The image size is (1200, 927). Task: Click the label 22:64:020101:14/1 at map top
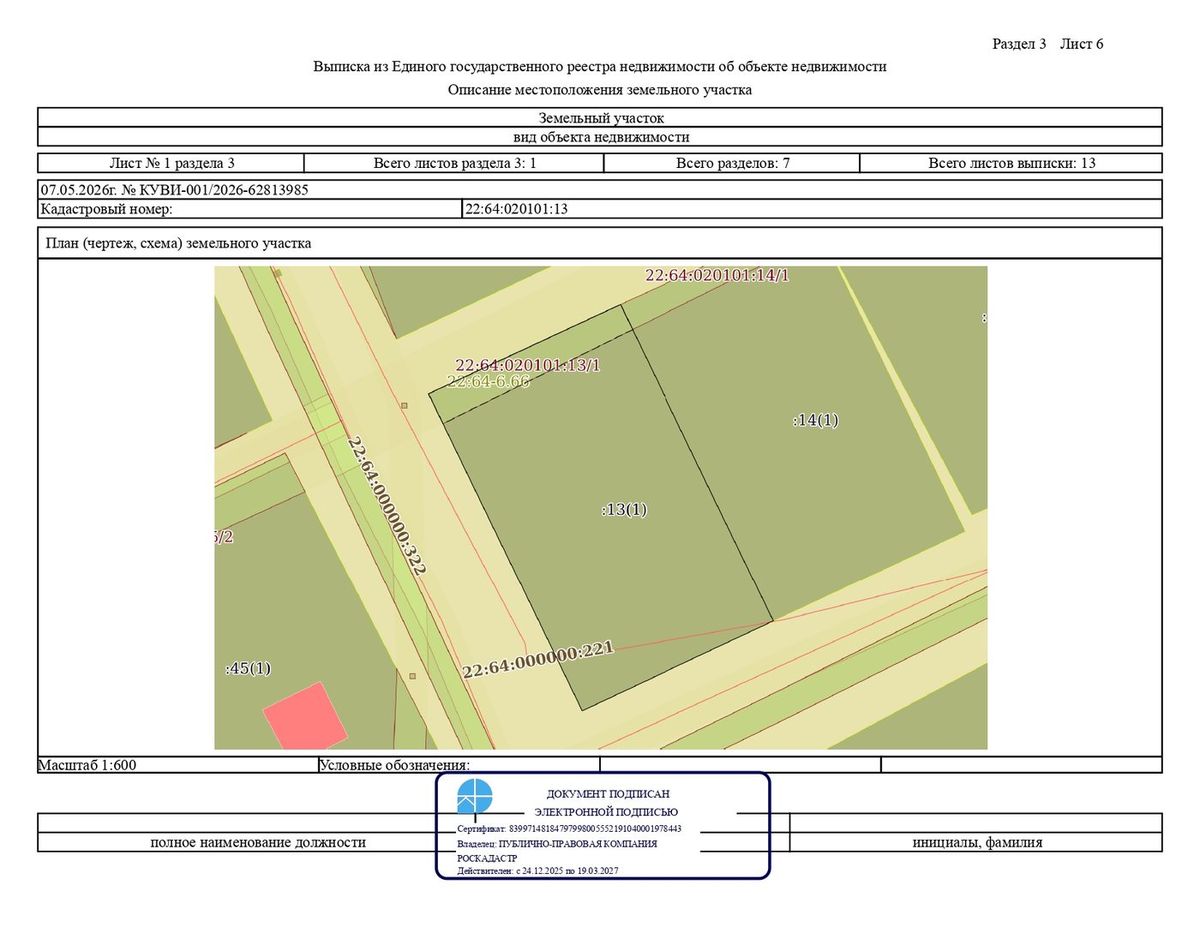pyautogui.click(x=717, y=275)
